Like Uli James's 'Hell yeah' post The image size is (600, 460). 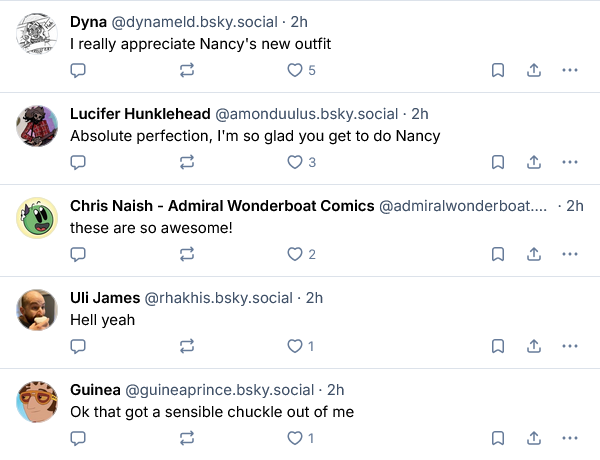(295, 346)
